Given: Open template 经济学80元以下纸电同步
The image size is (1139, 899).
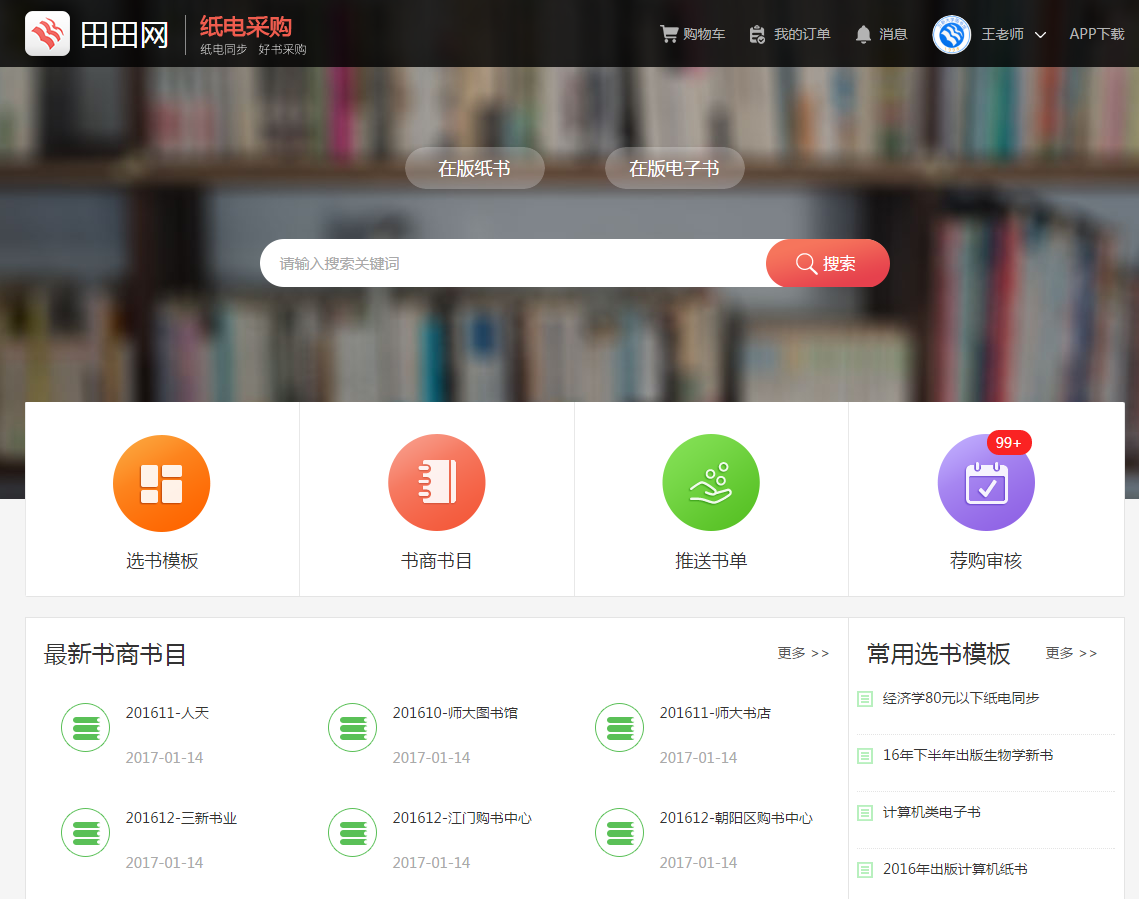Looking at the screenshot, I should [x=960, y=698].
